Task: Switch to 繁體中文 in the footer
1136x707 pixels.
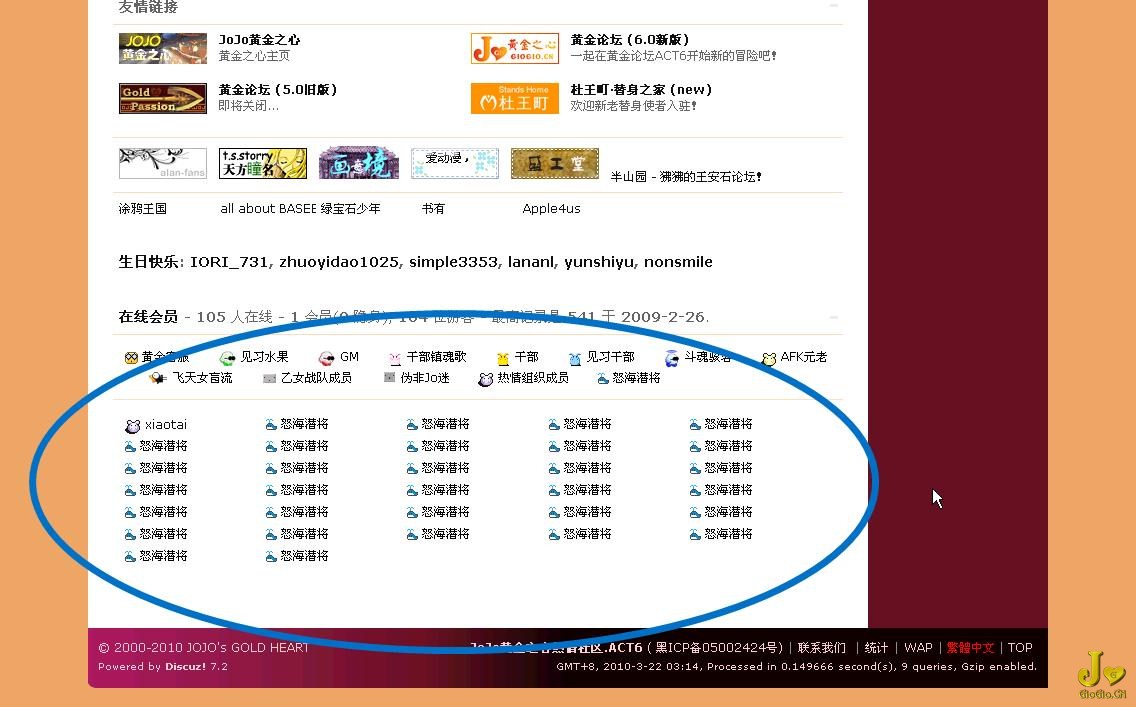Action: point(970,648)
